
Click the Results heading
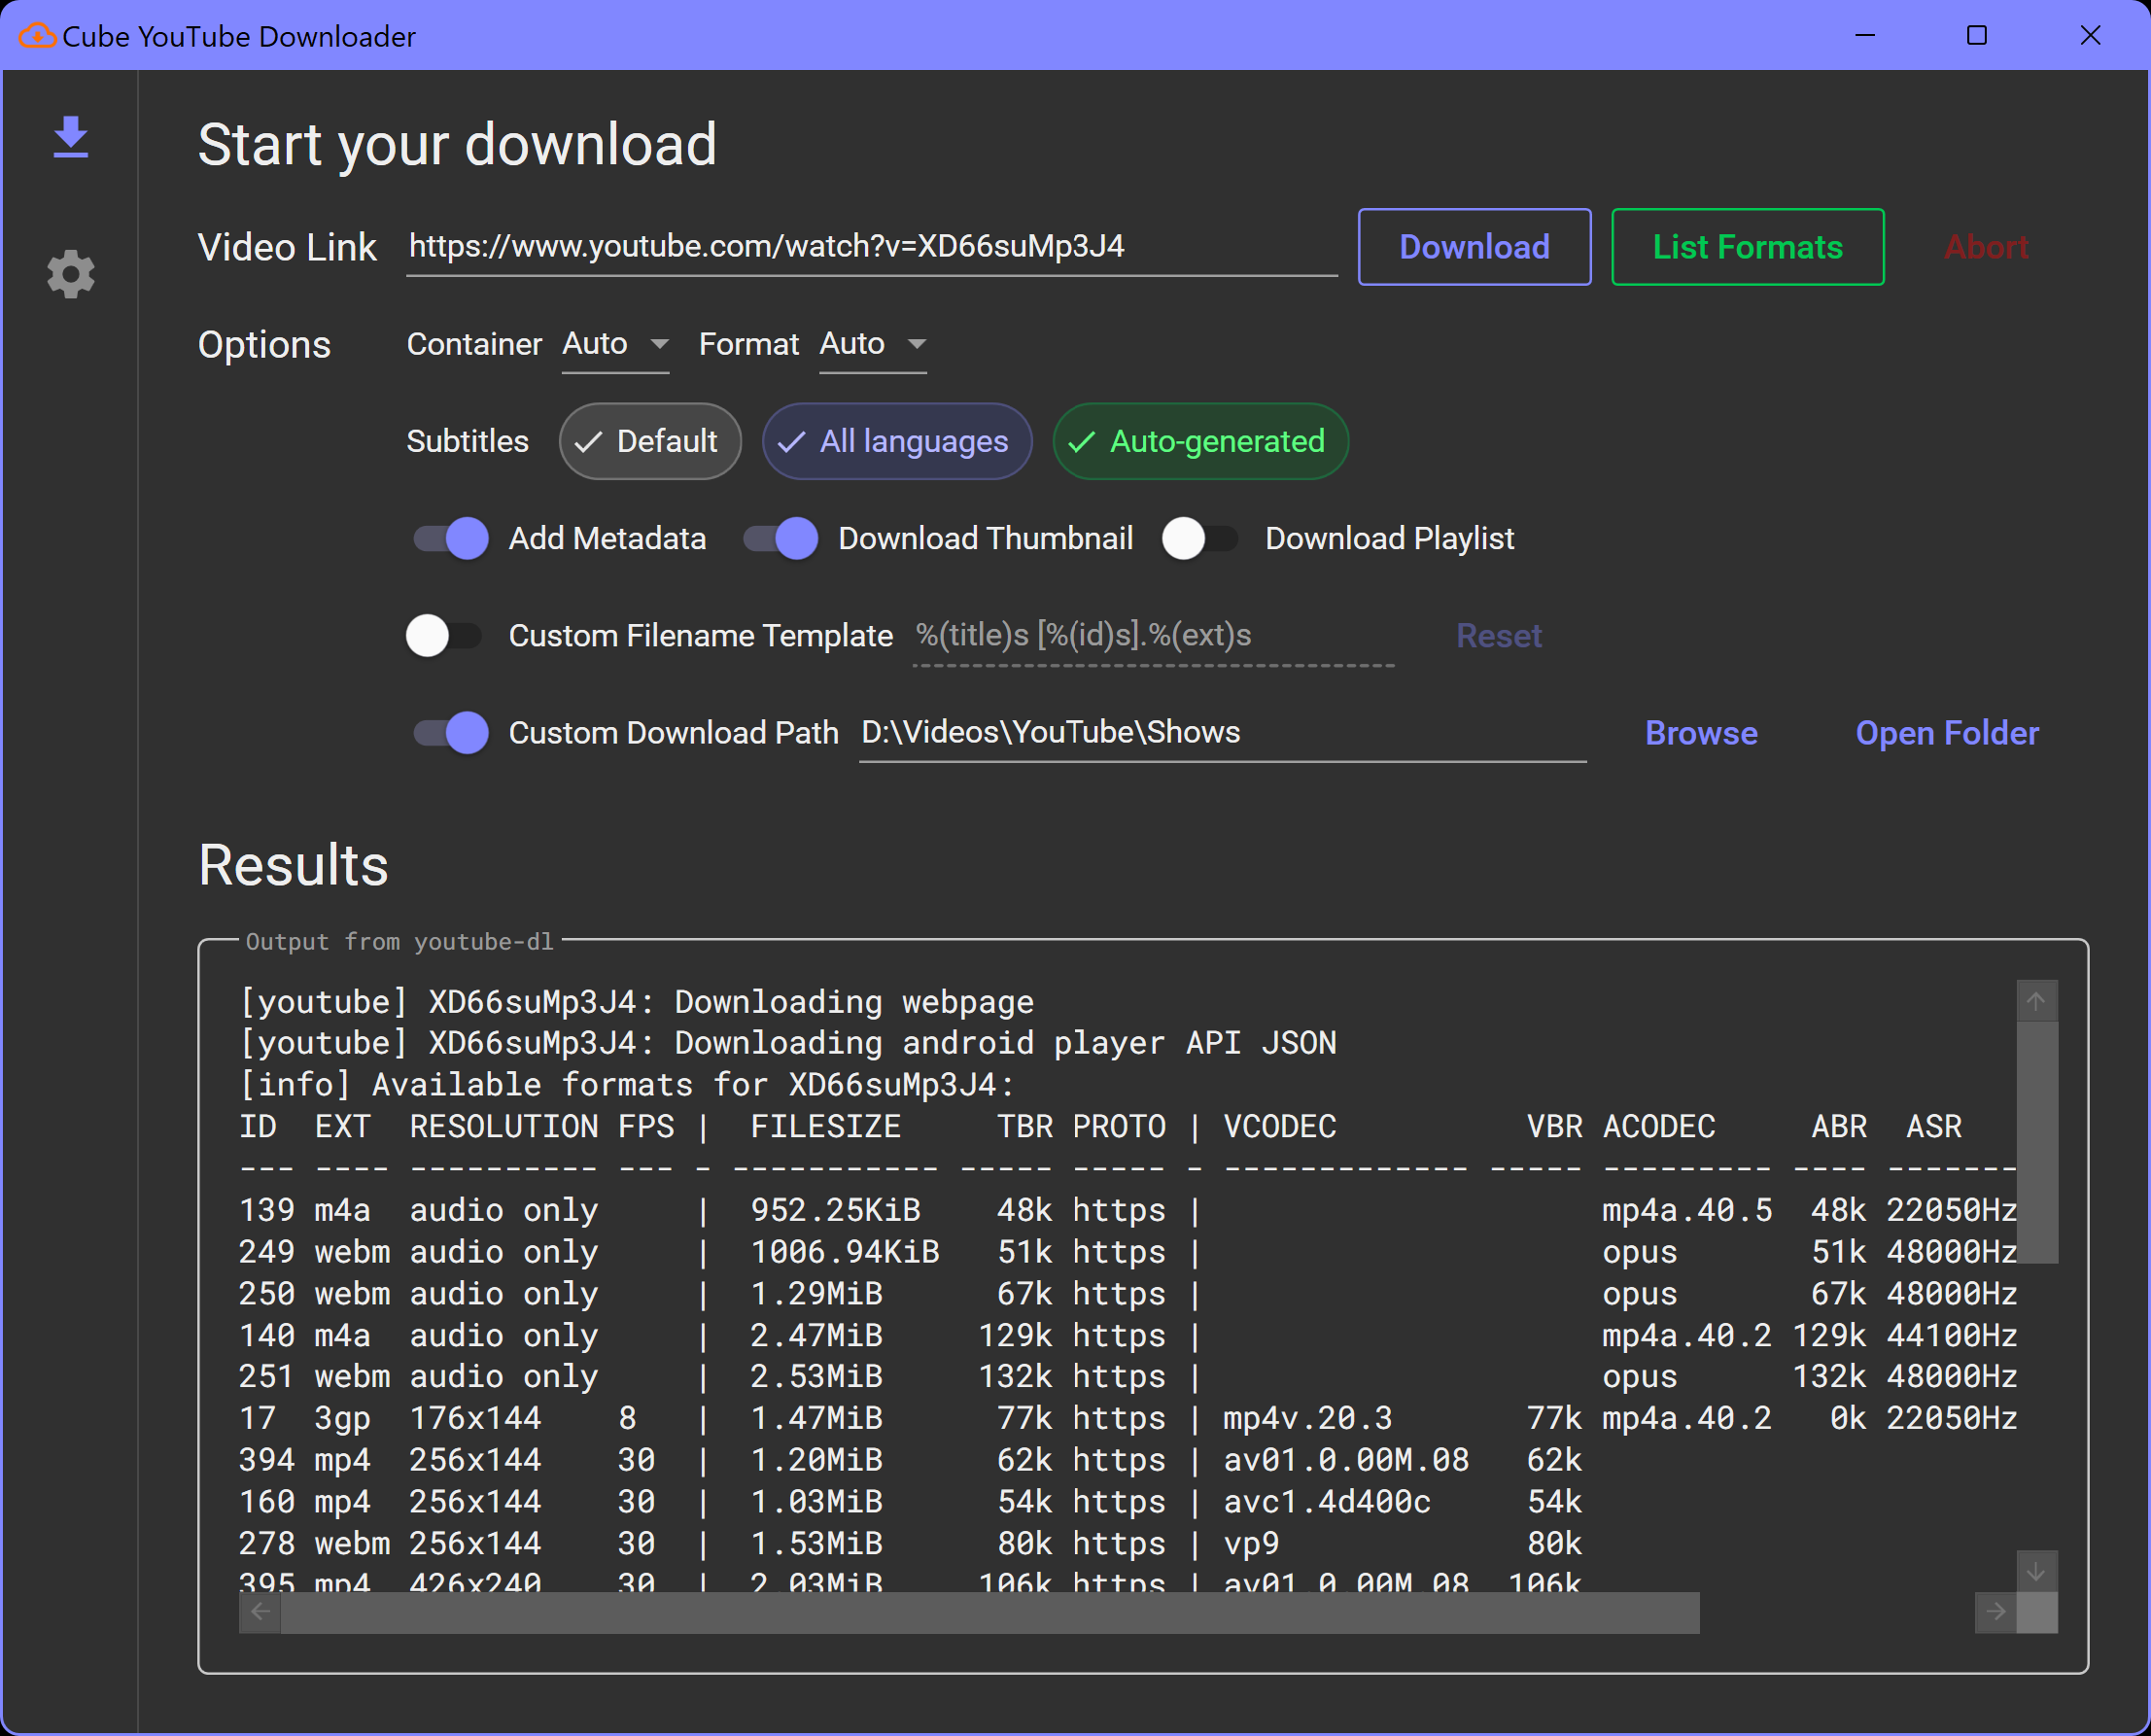tap(293, 865)
